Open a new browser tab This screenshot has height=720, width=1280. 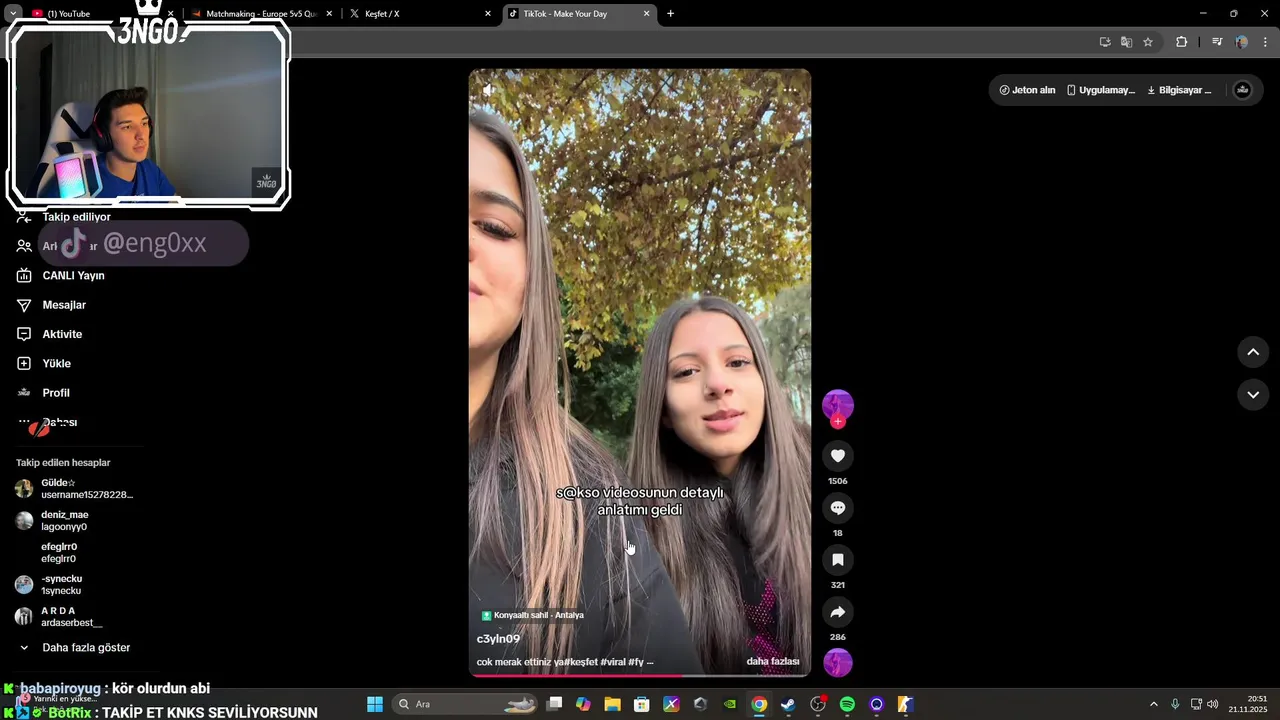[670, 14]
